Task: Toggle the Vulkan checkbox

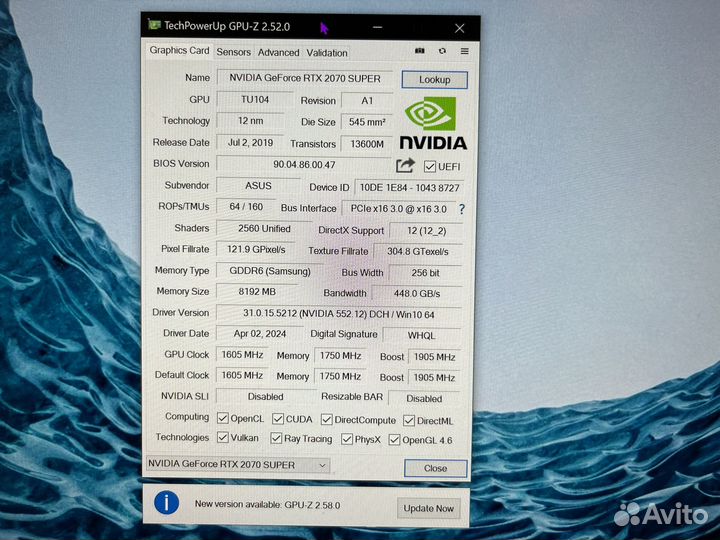Action: click(x=222, y=438)
